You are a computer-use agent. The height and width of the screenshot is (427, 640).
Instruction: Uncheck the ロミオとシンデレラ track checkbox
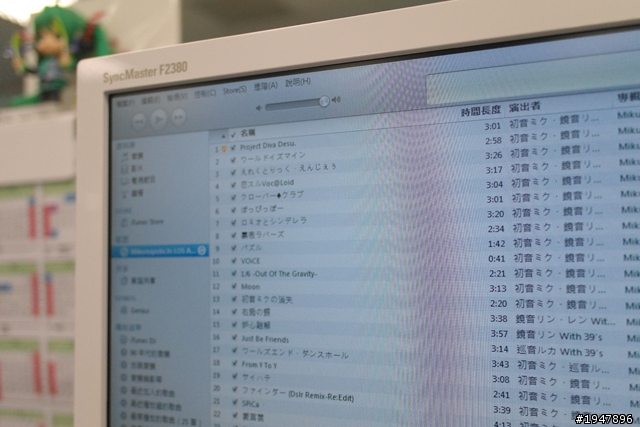coord(233,223)
